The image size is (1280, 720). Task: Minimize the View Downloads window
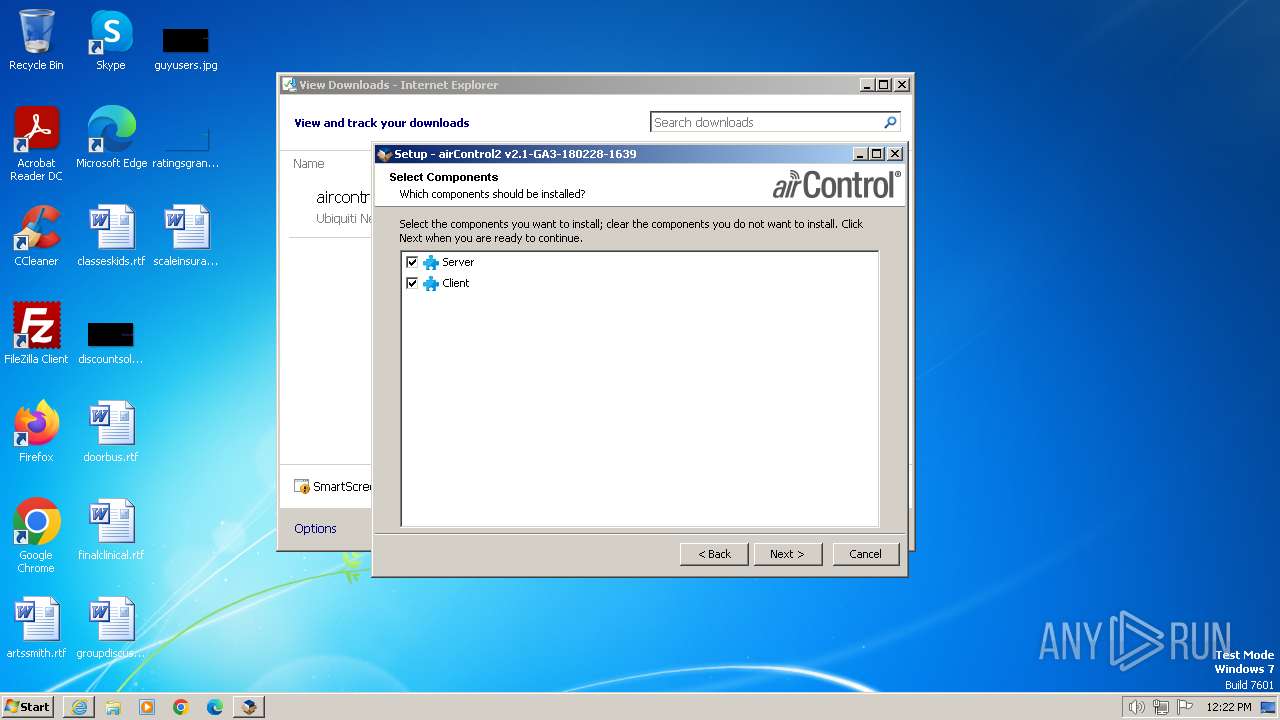click(865, 85)
